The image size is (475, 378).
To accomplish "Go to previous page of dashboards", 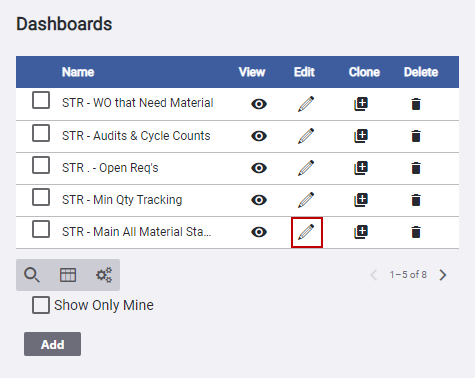I will point(374,275).
